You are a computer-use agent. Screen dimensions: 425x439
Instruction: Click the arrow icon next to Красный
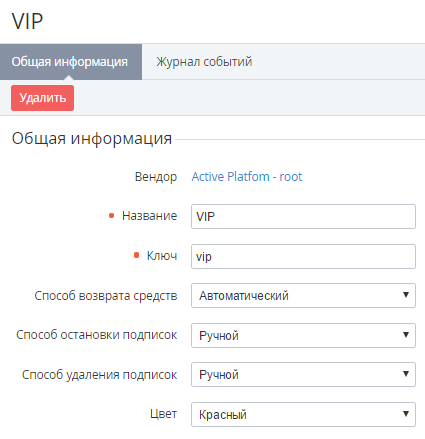406,414
